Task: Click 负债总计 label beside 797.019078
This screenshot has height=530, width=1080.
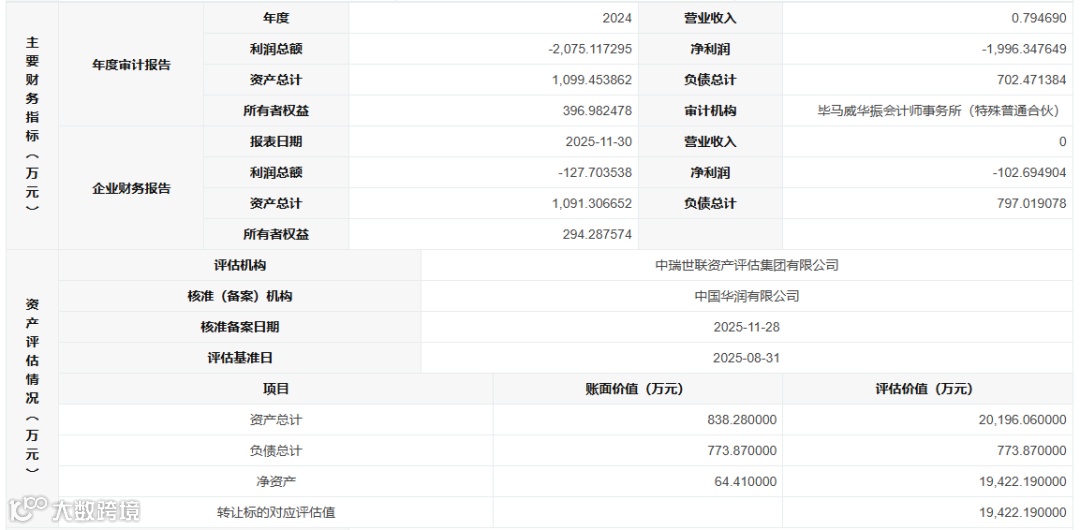Action: pyautogui.click(x=709, y=204)
